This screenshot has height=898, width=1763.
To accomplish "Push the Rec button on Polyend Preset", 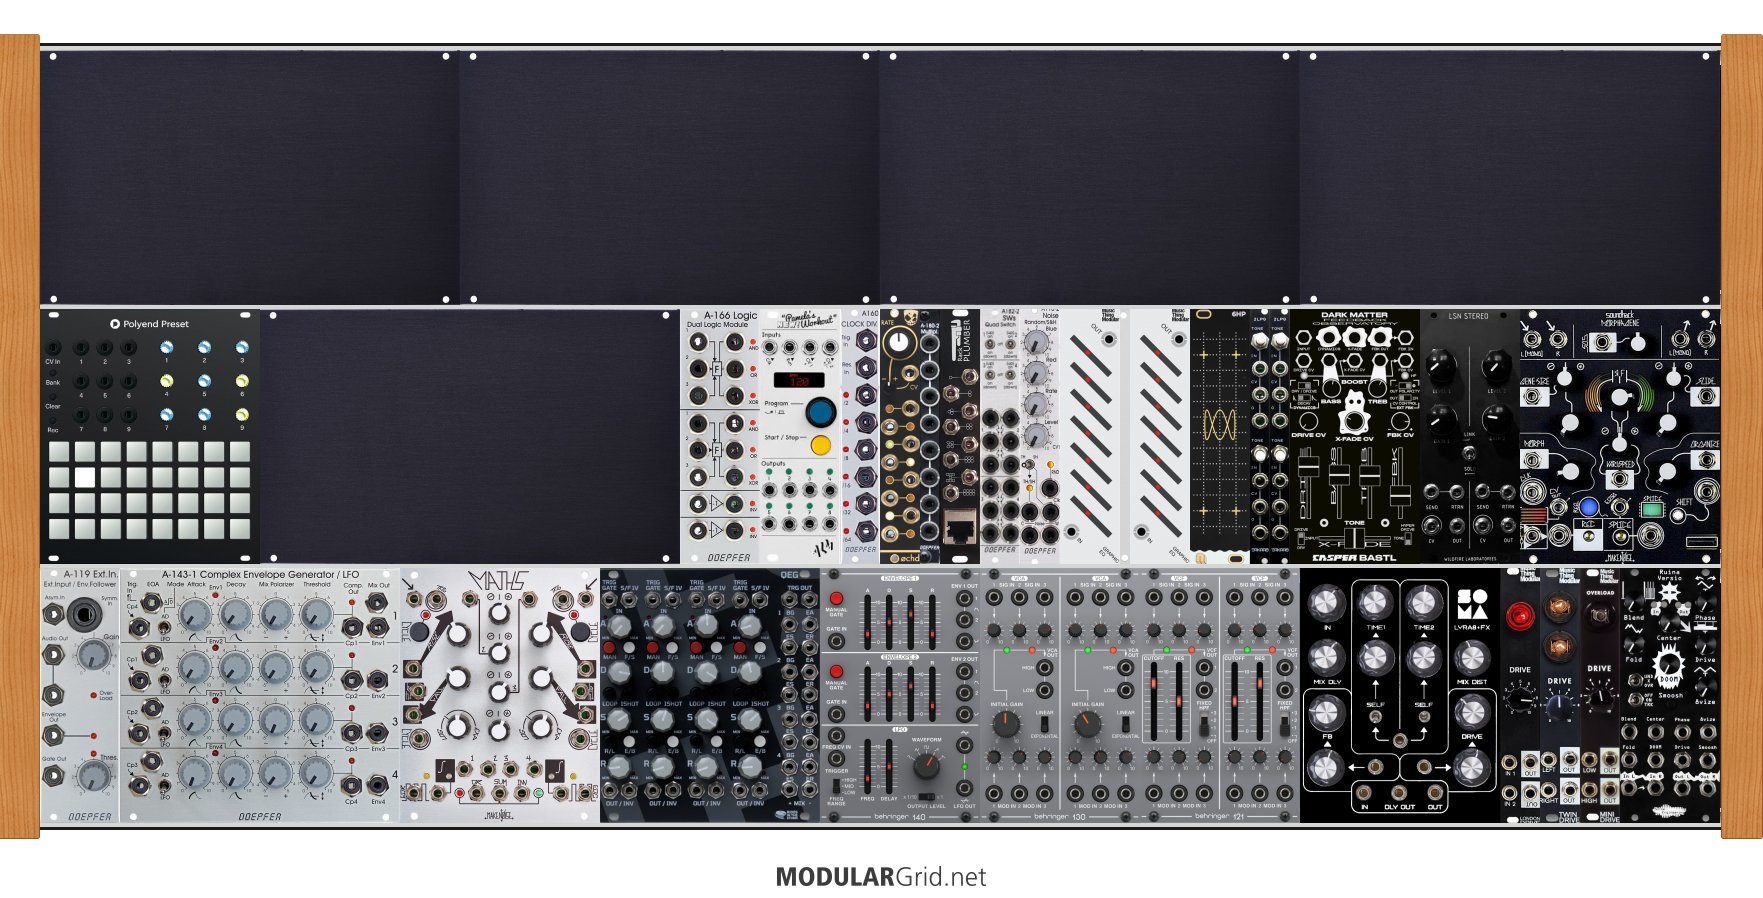I will coord(53,421).
